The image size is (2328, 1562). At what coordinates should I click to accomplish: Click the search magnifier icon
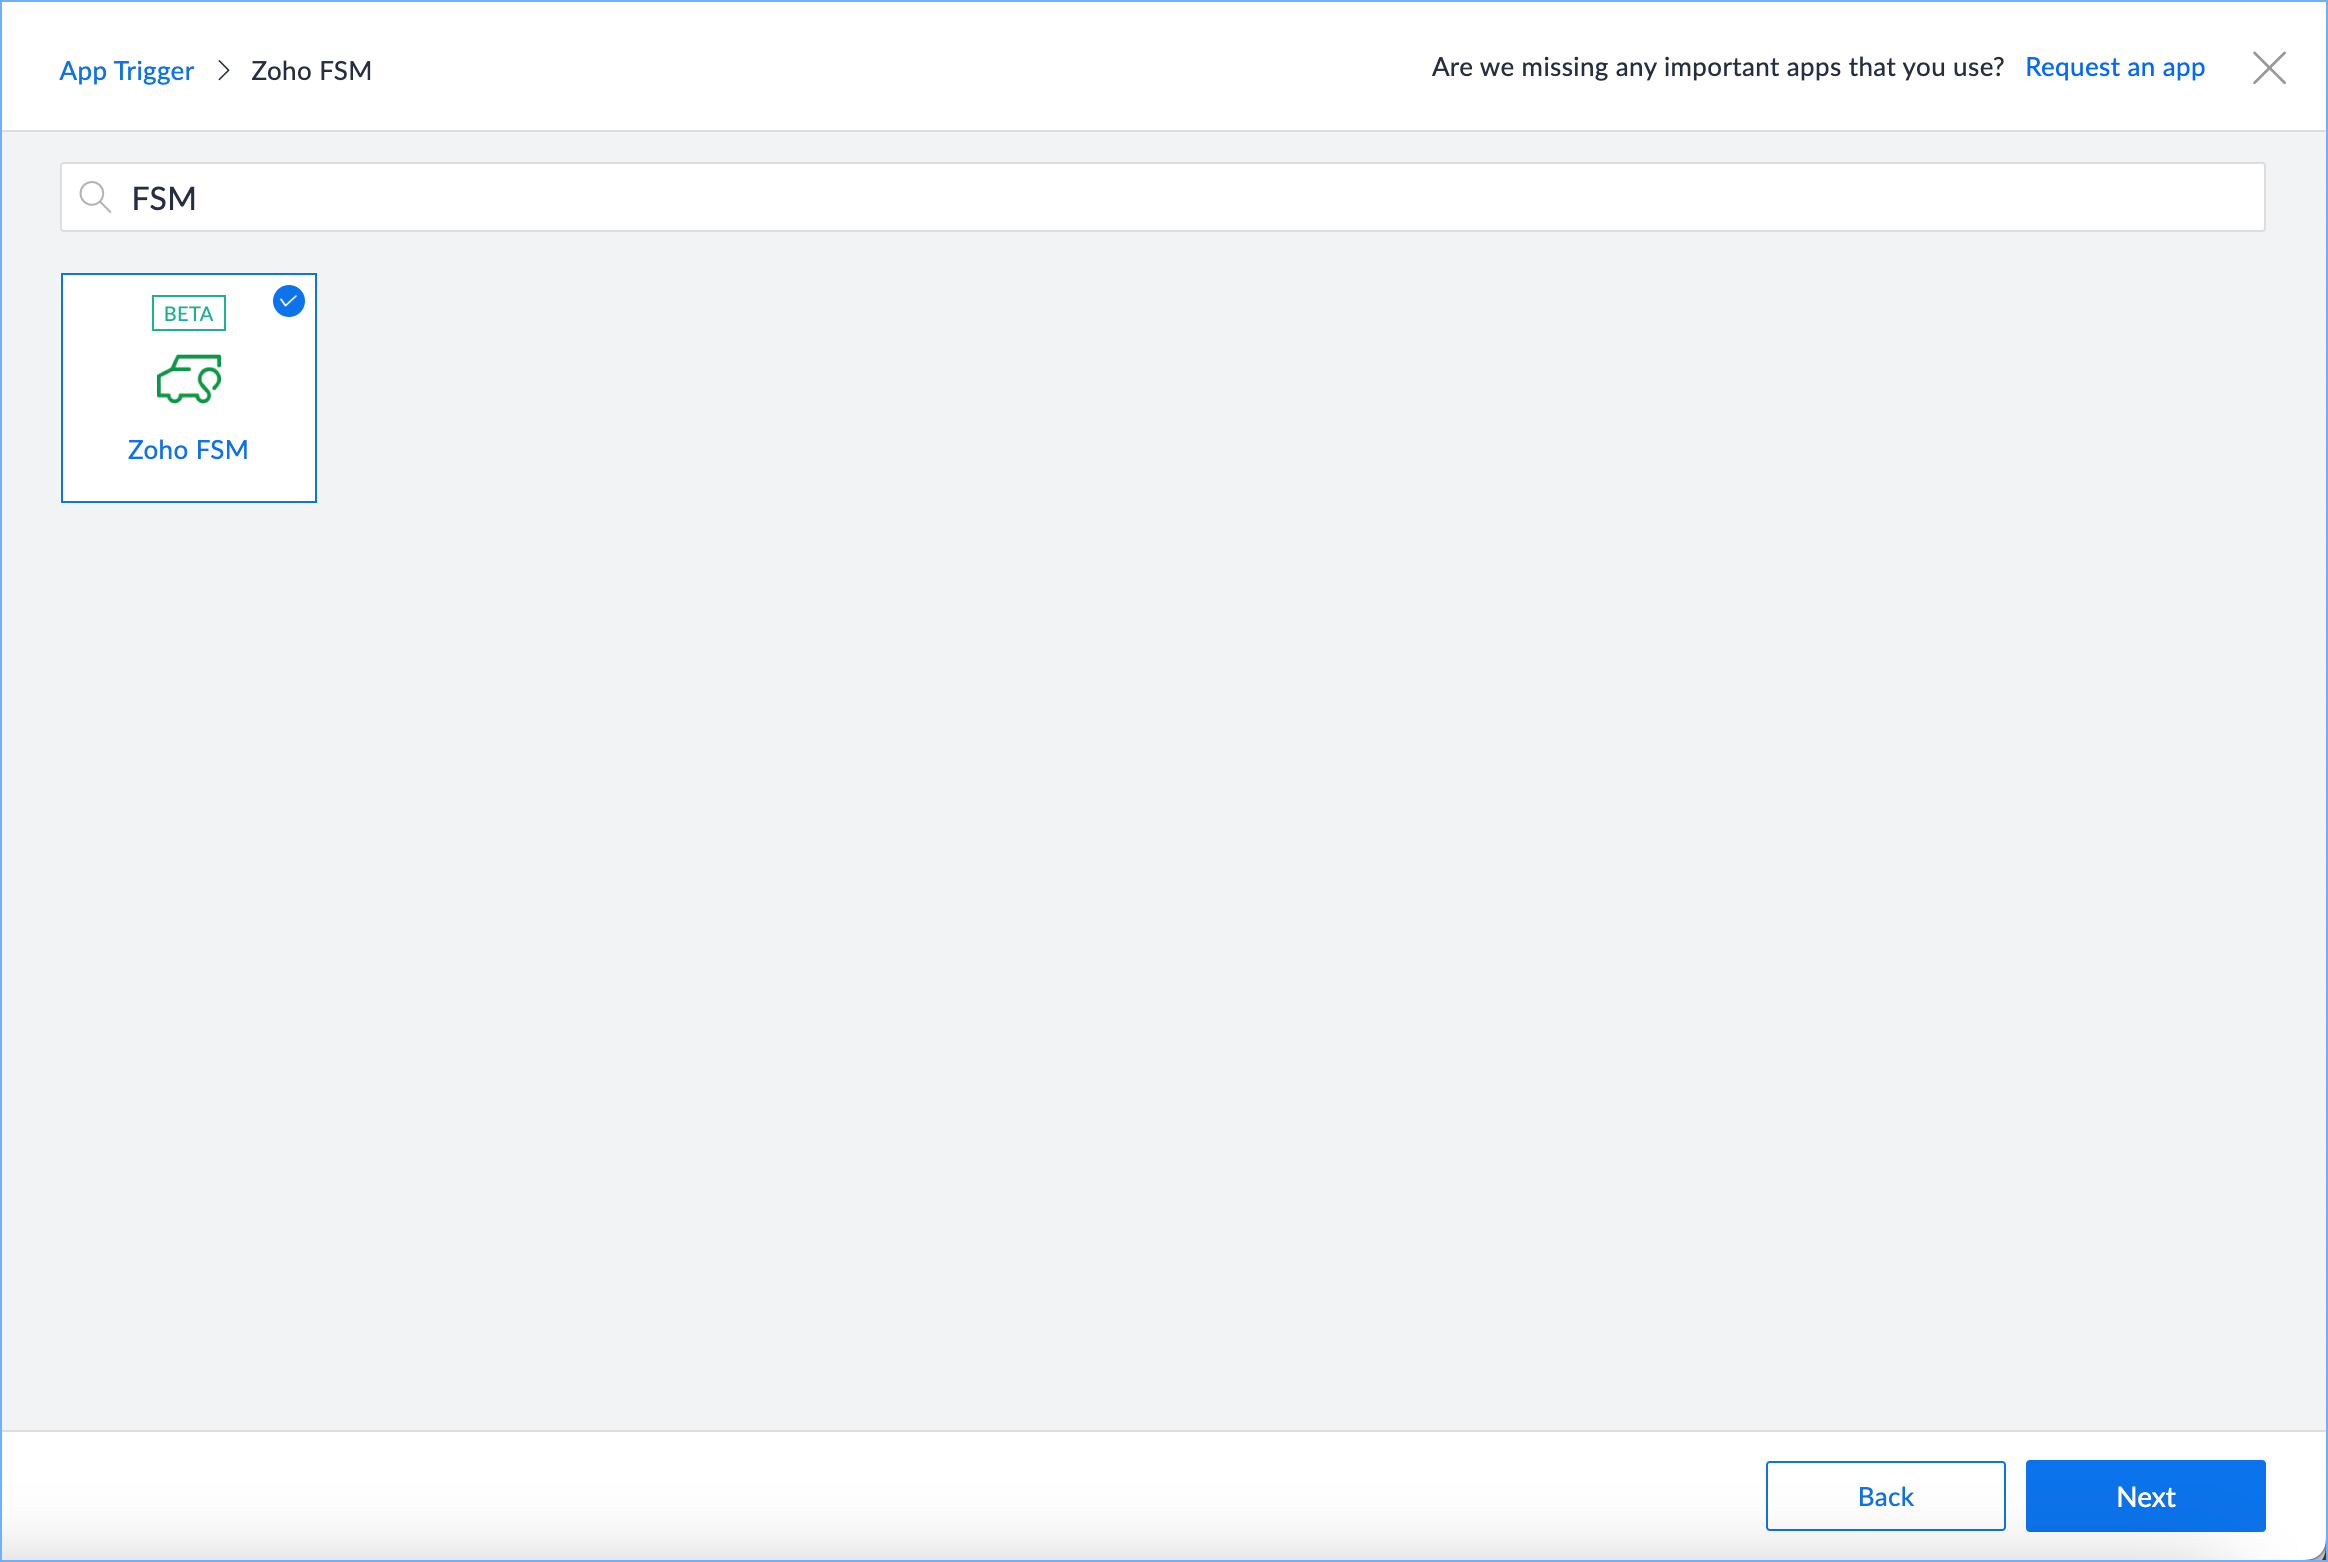coord(95,197)
